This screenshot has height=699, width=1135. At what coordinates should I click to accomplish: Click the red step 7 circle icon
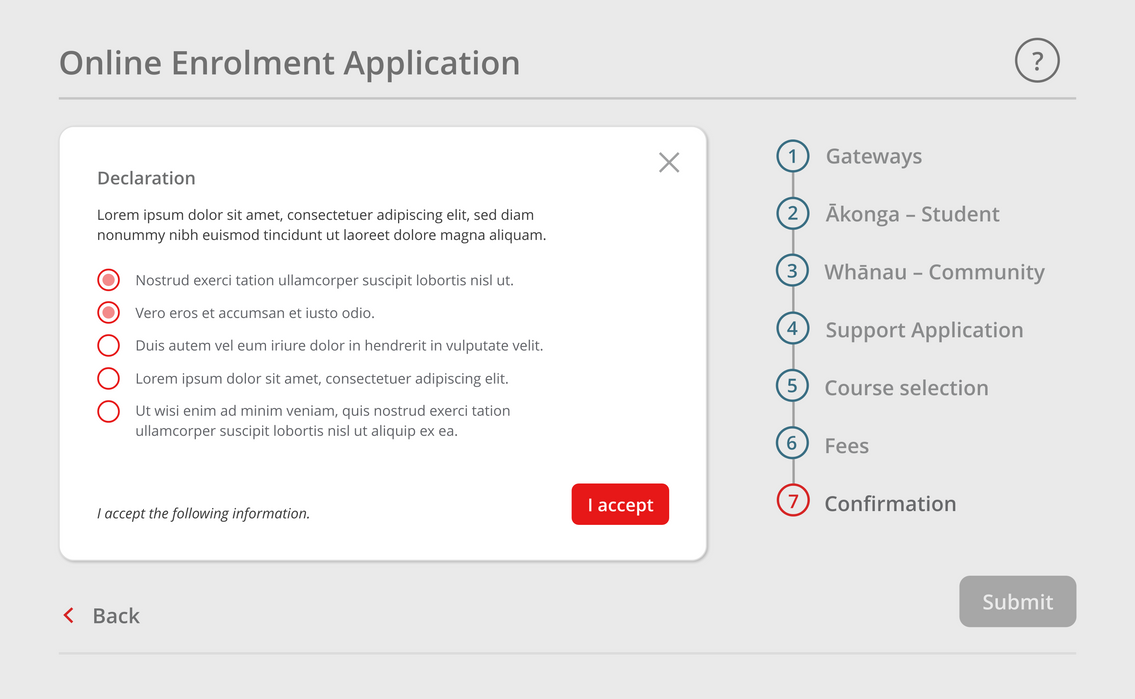[793, 502]
